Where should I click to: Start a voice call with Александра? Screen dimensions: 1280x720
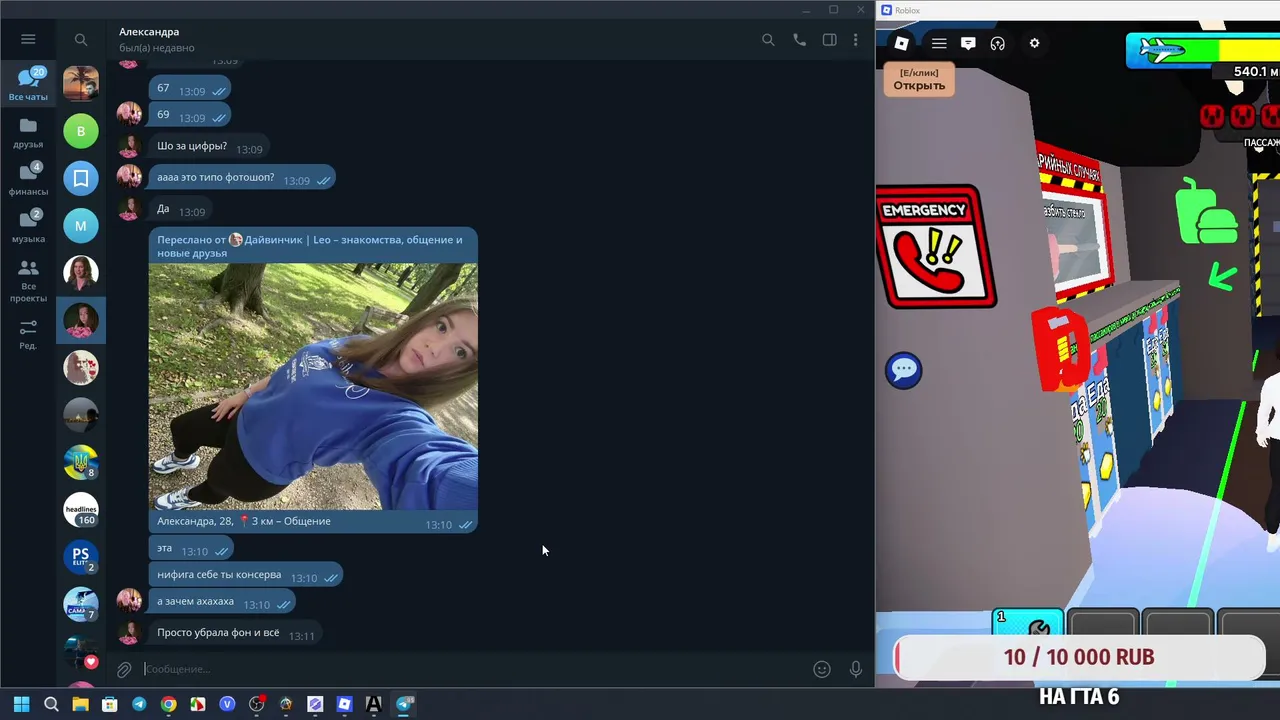[x=799, y=40]
